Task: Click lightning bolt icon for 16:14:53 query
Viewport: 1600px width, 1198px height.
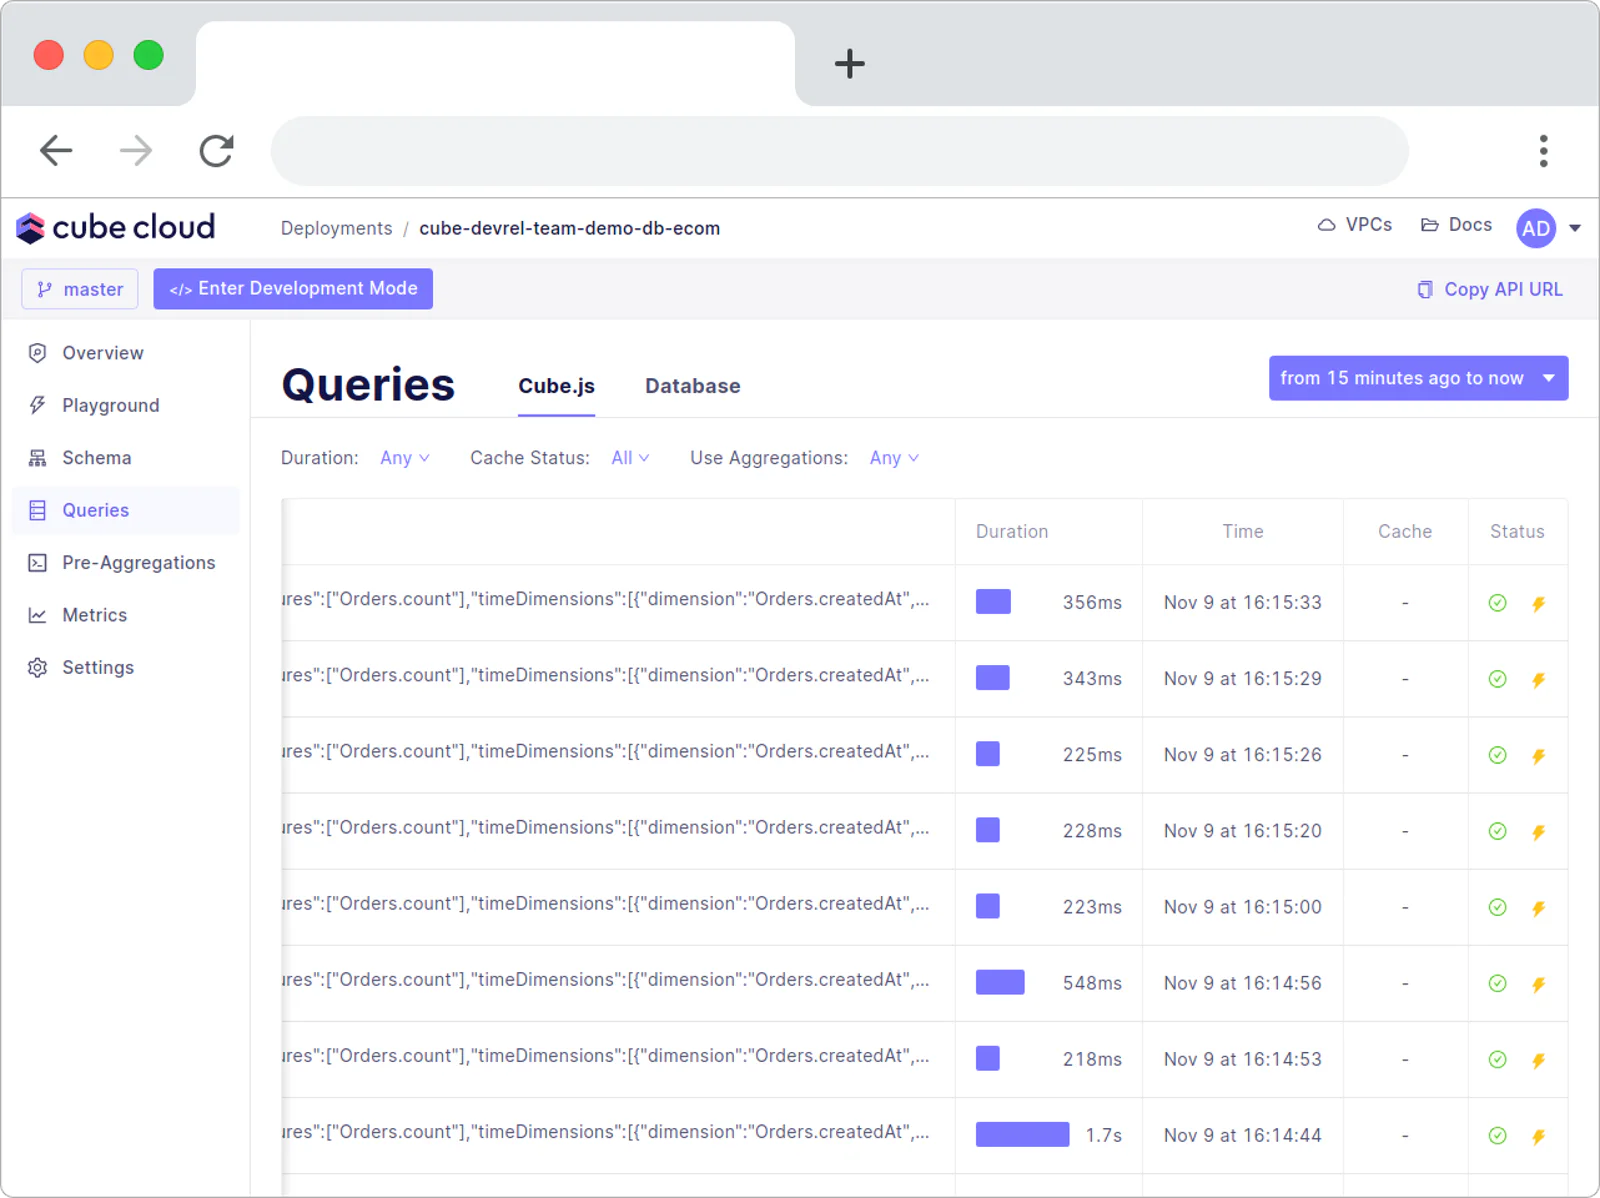Action: [1538, 1060]
